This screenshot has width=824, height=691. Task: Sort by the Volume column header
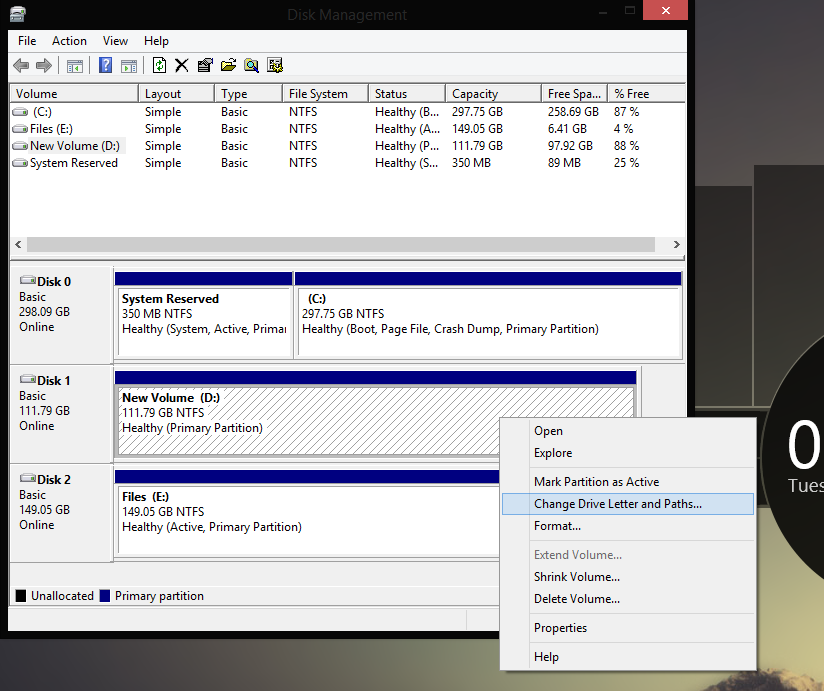pyautogui.click(x=74, y=94)
